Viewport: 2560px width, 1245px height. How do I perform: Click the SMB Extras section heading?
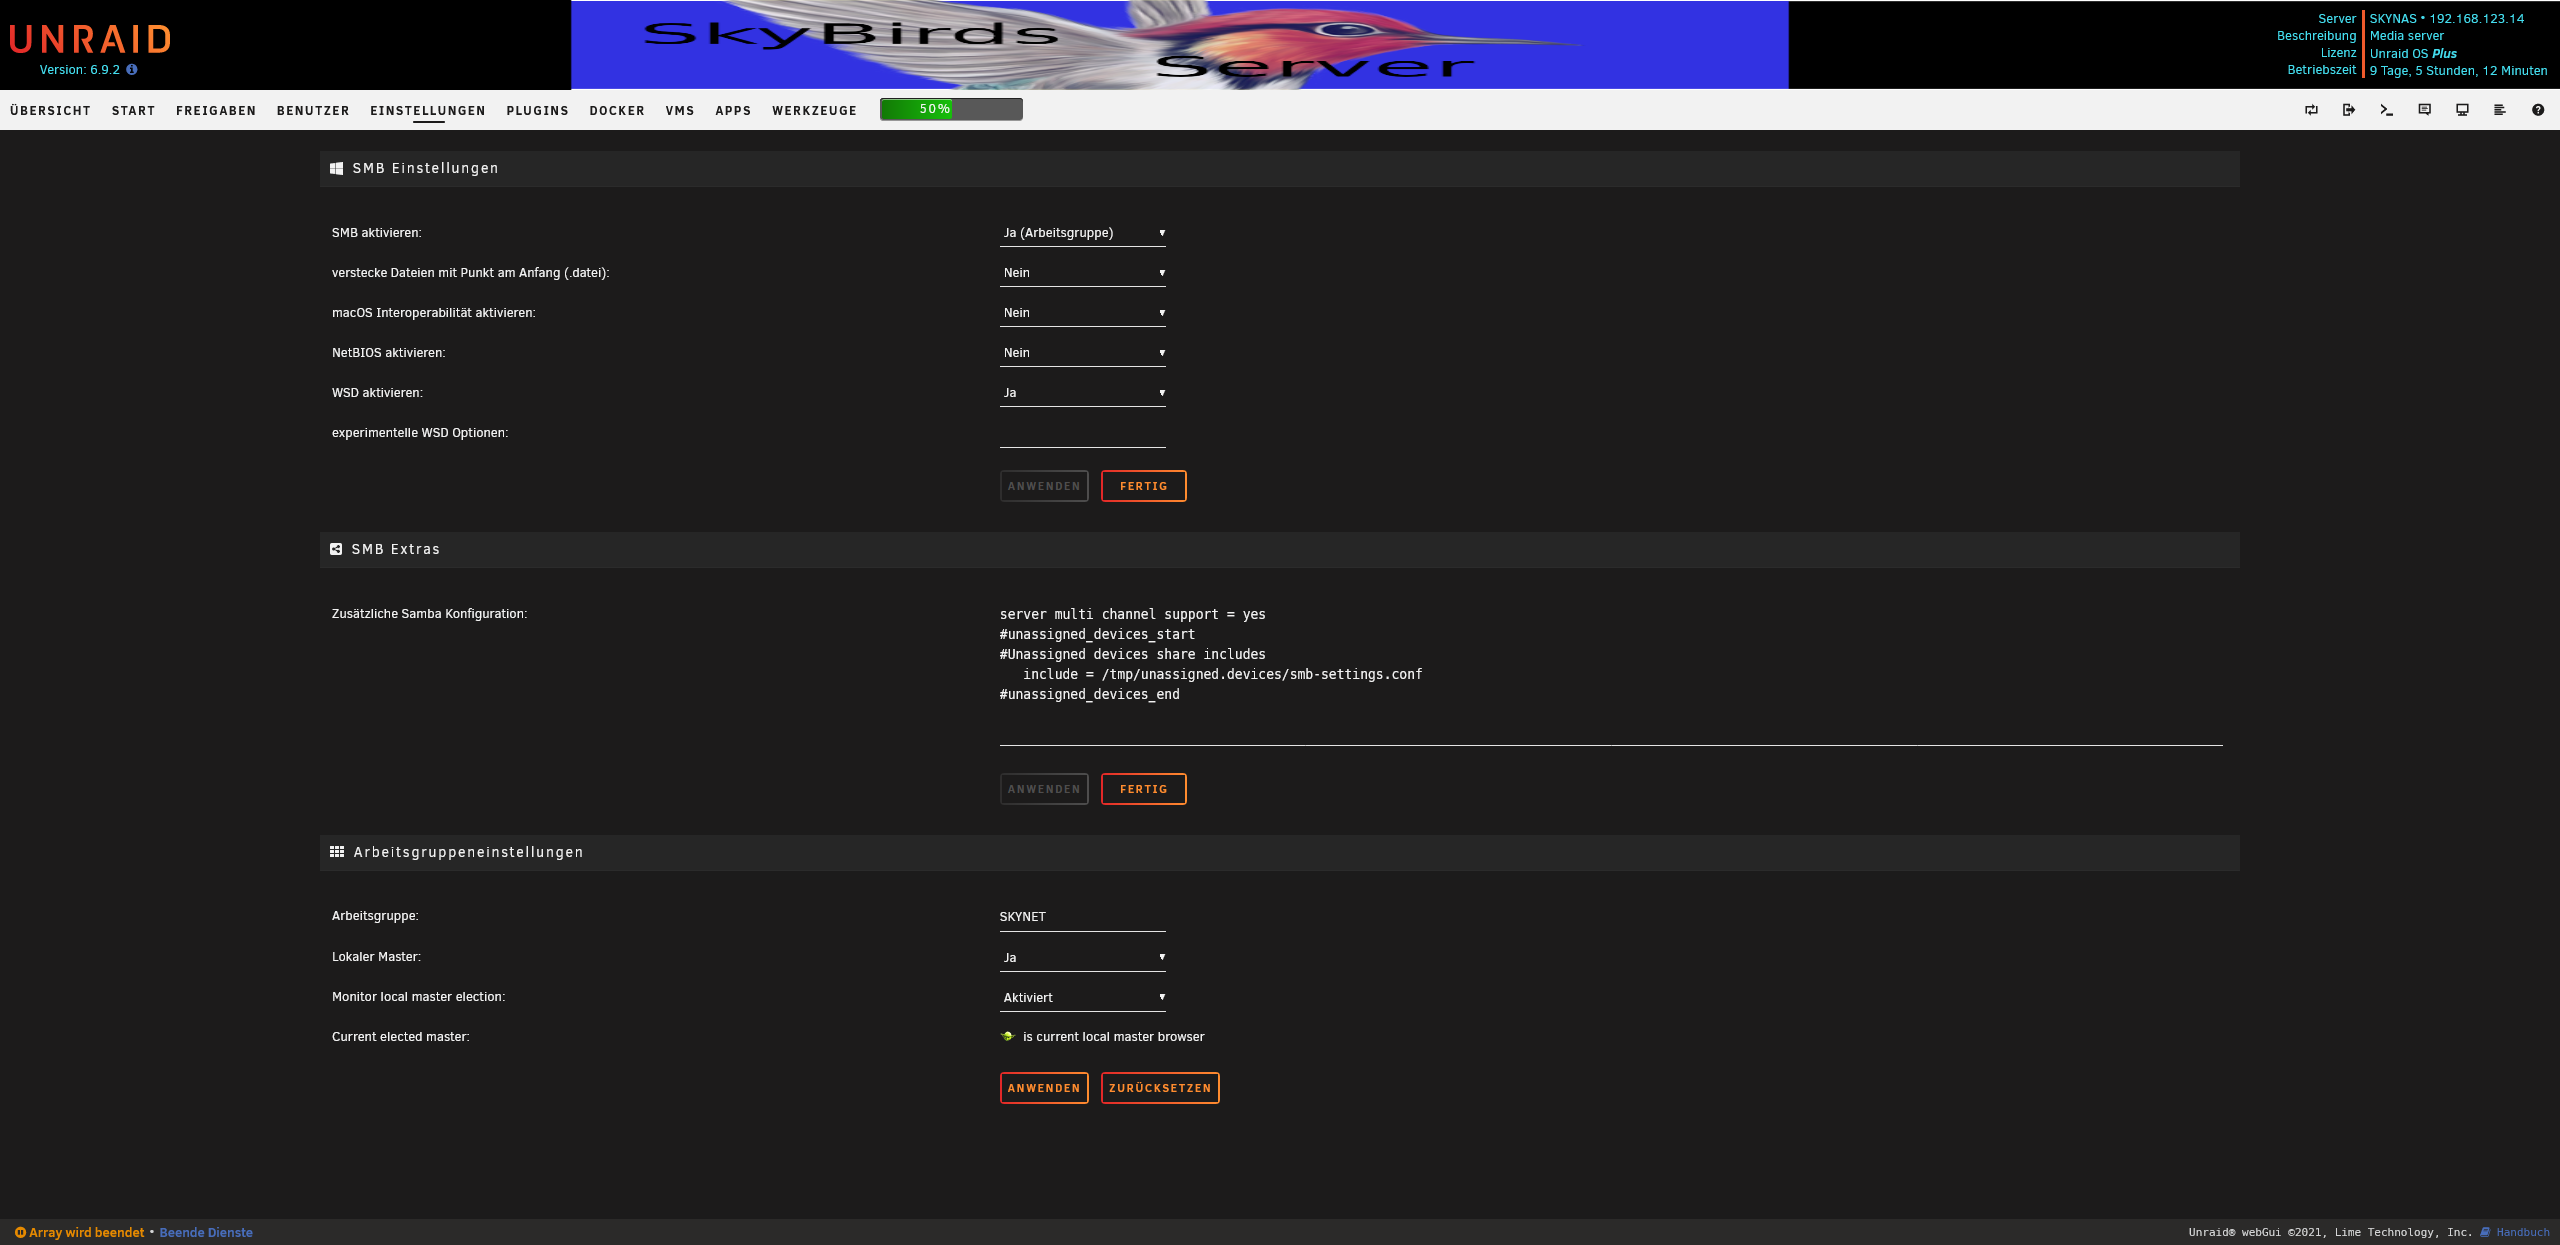pos(395,549)
